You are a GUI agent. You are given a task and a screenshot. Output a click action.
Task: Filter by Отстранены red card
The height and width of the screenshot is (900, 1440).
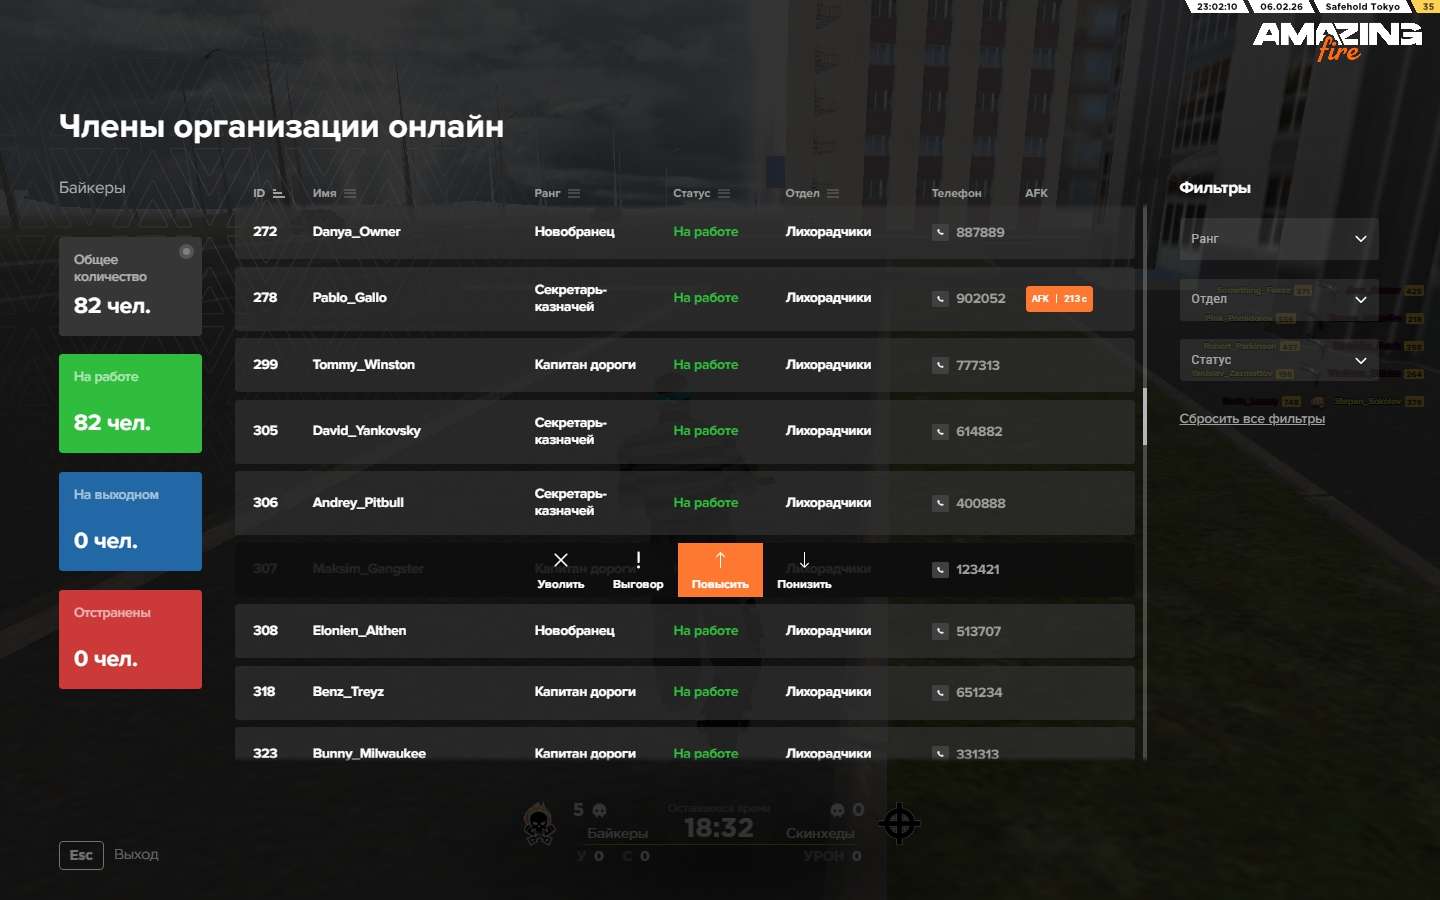click(130, 639)
